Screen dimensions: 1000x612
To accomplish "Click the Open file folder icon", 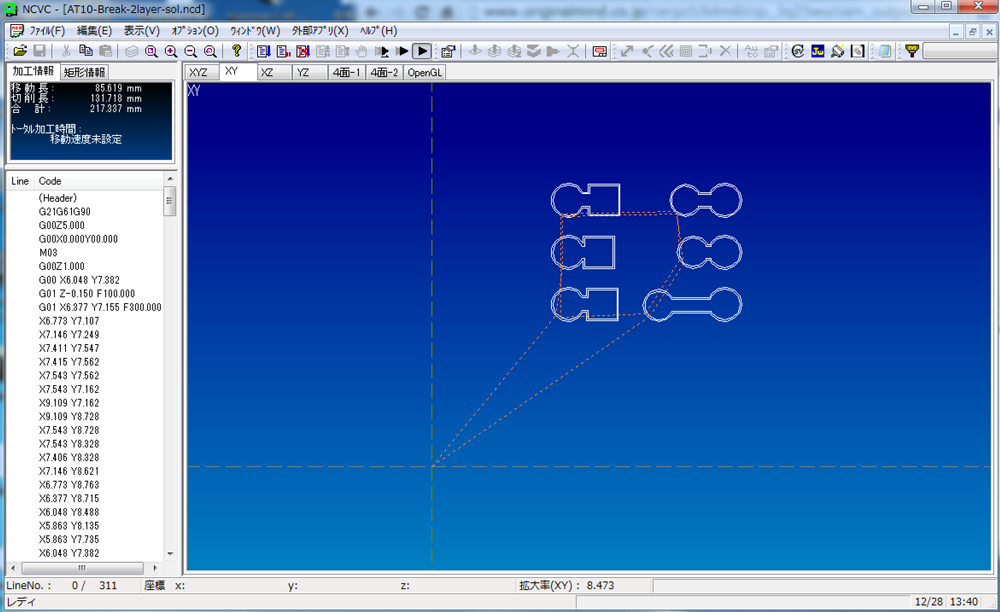I will coord(19,50).
